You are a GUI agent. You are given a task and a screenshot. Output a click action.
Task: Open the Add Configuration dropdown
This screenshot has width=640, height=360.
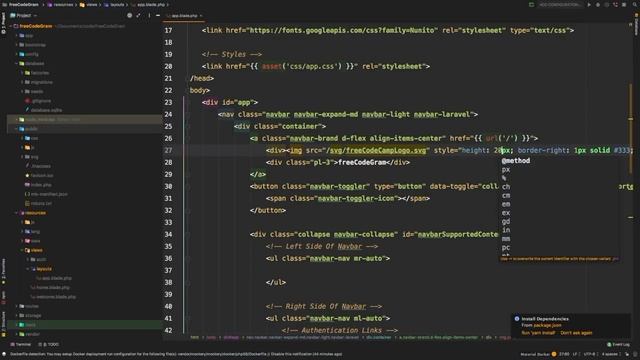click(560, 4)
